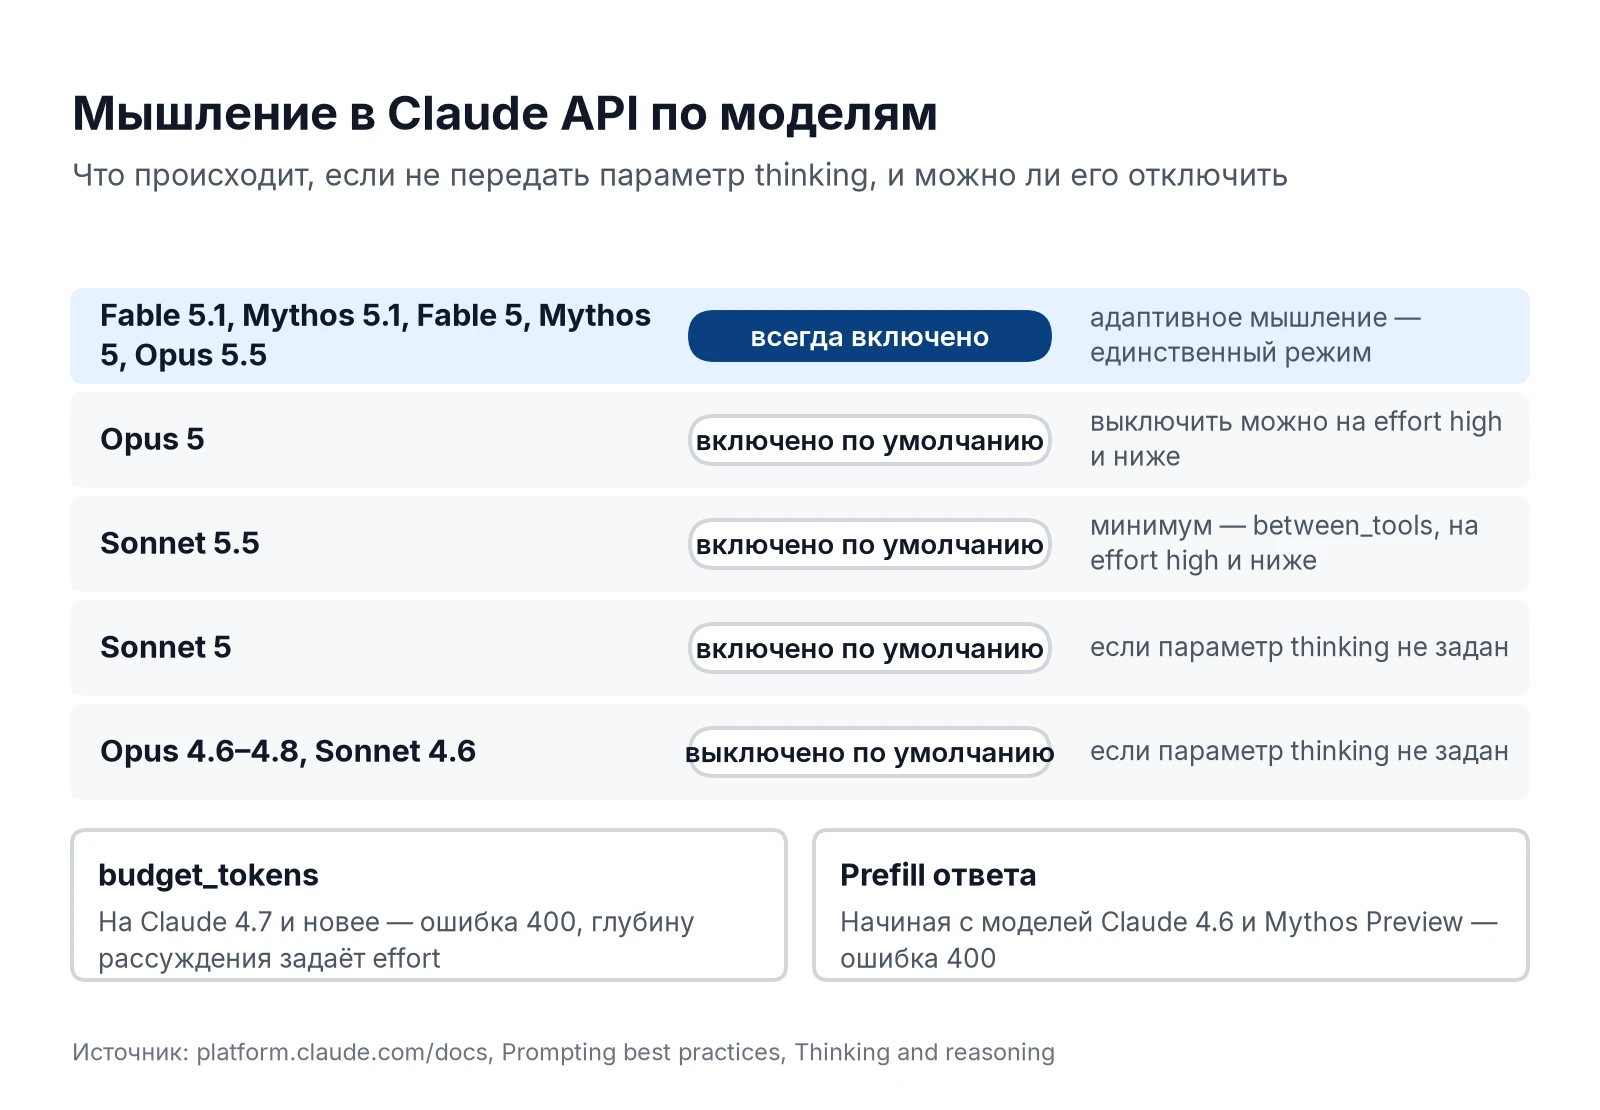Click the note 'выключить можно на effort high и ниже'

(x=1296, y=439)
